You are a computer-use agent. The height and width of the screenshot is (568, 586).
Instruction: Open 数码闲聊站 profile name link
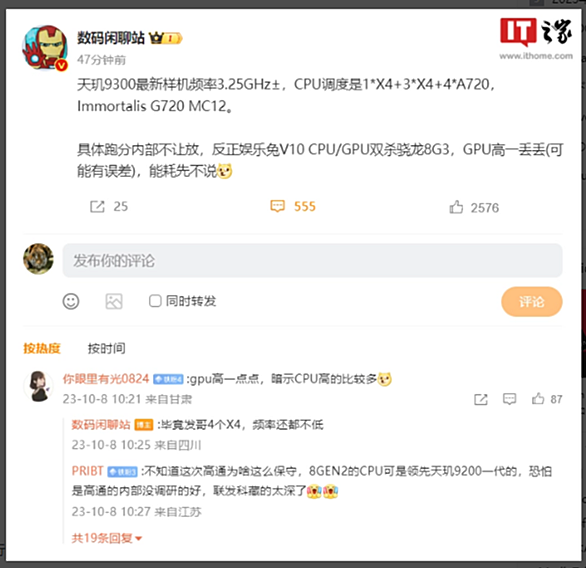(x=111, y=38)
